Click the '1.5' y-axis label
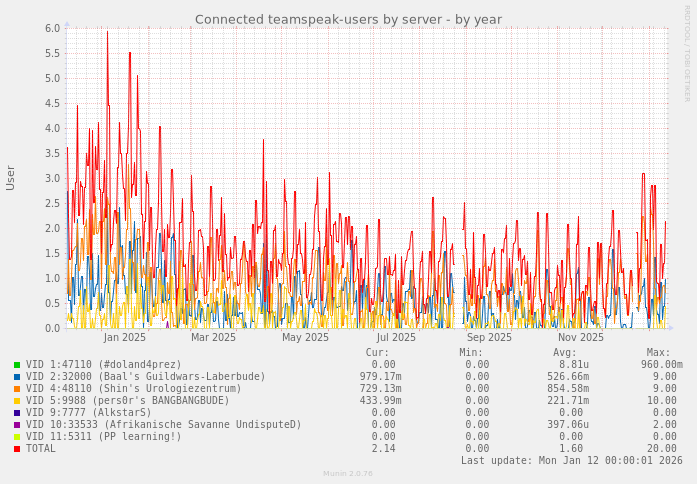Image resolution: width=697 pixels, height=484 pixels. [x=52, y=254]
